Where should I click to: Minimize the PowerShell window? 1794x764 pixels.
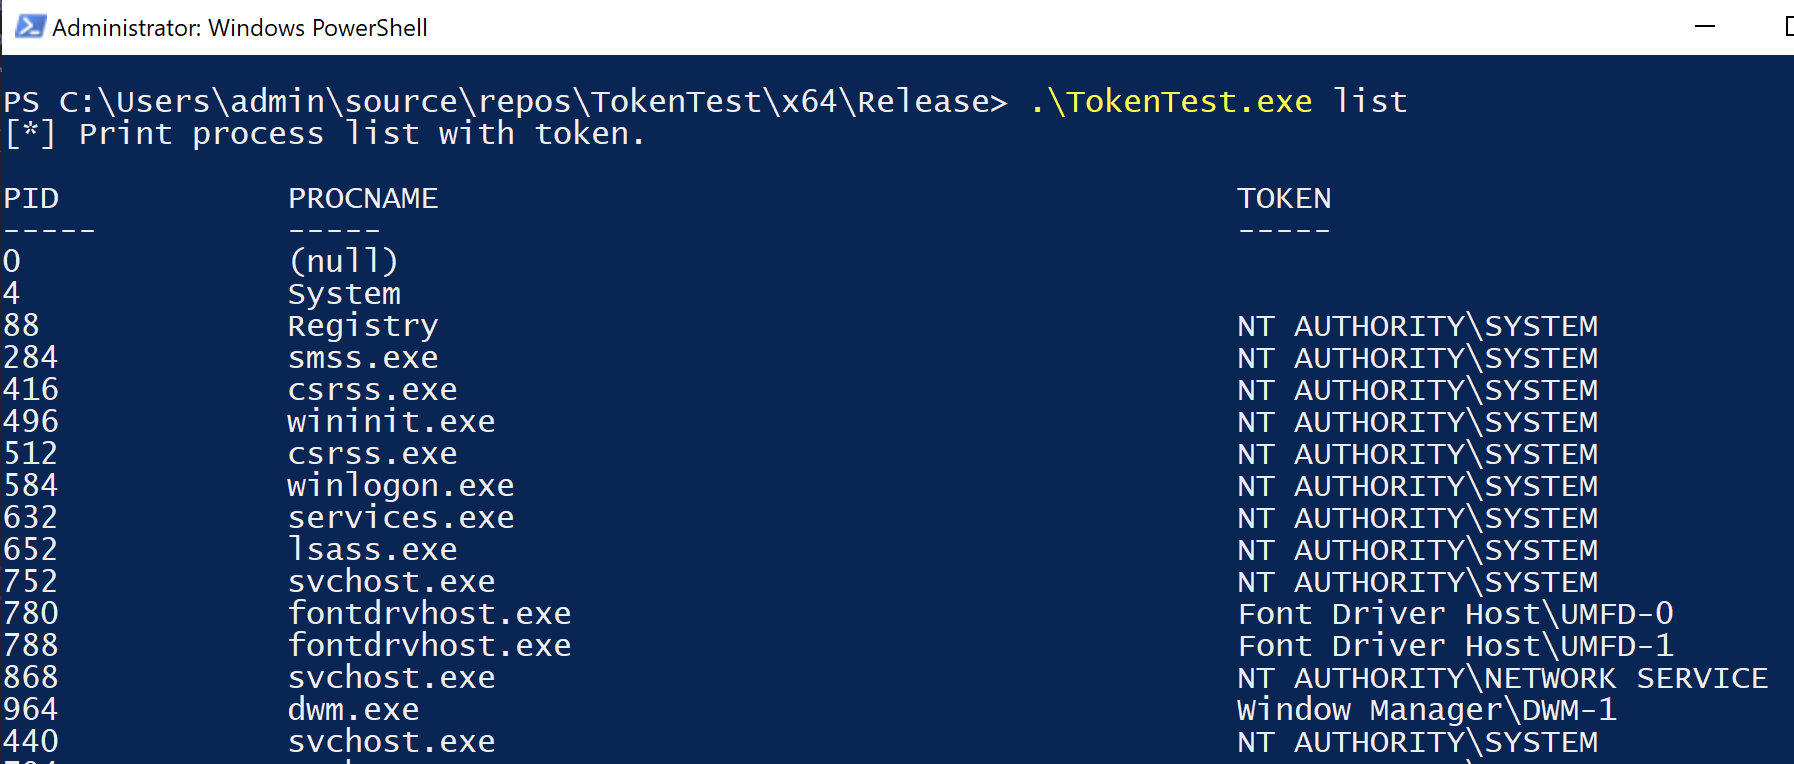point(1705,27)
